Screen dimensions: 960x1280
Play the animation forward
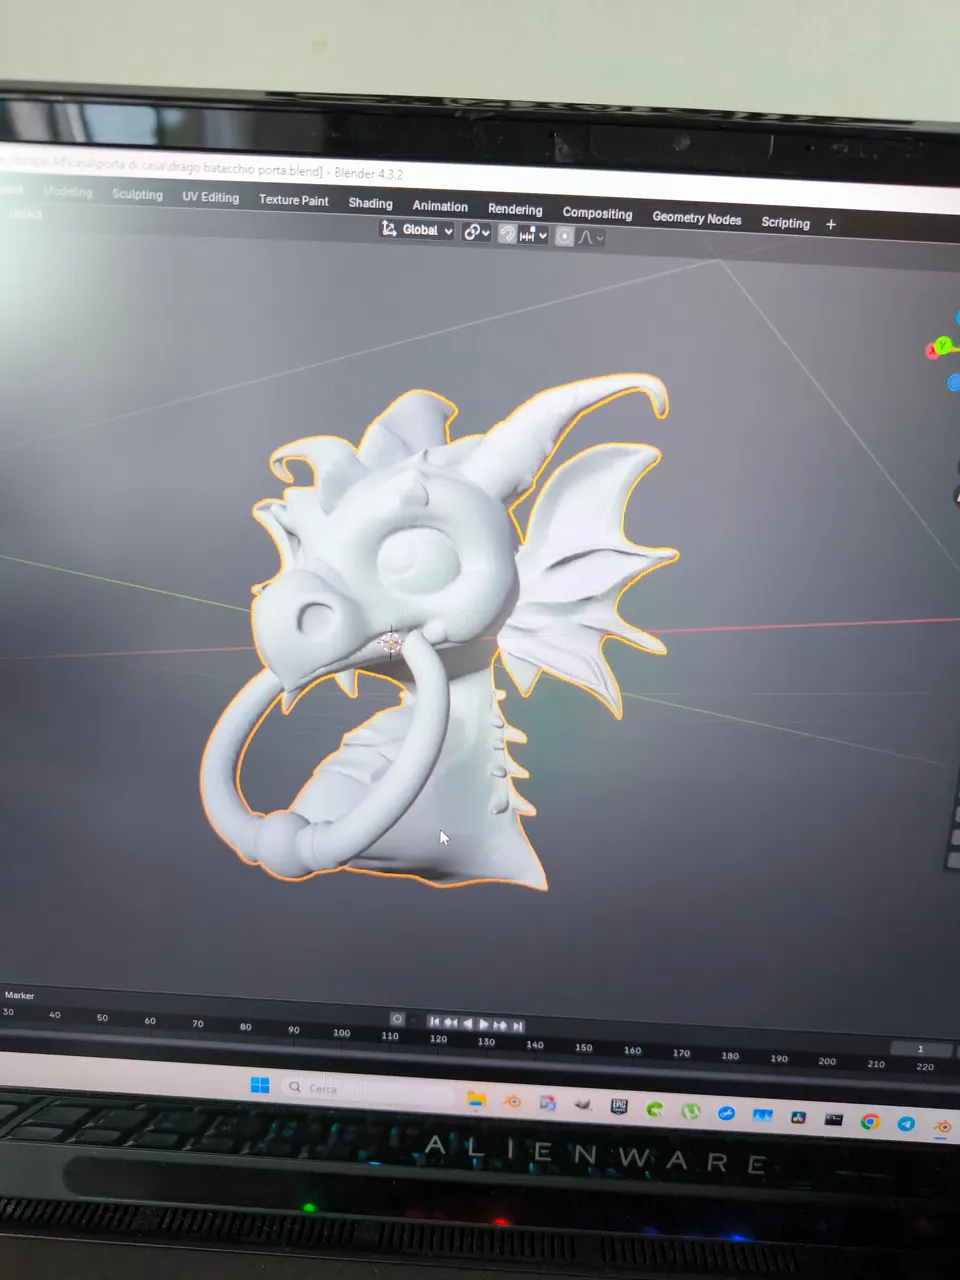pyautogui.click(x=484, y=1025)
